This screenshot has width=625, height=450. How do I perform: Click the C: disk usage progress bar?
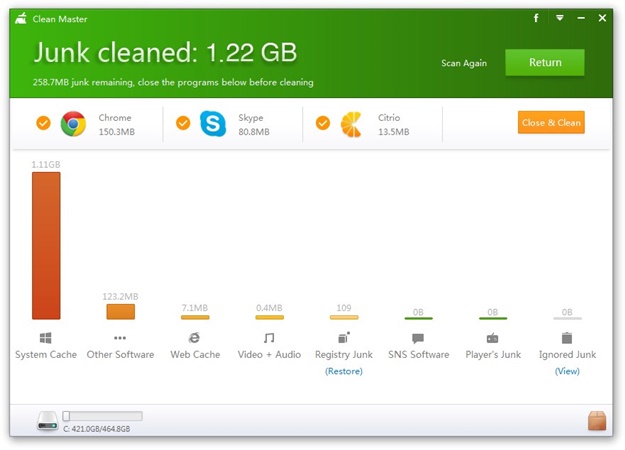coord(102,416)
